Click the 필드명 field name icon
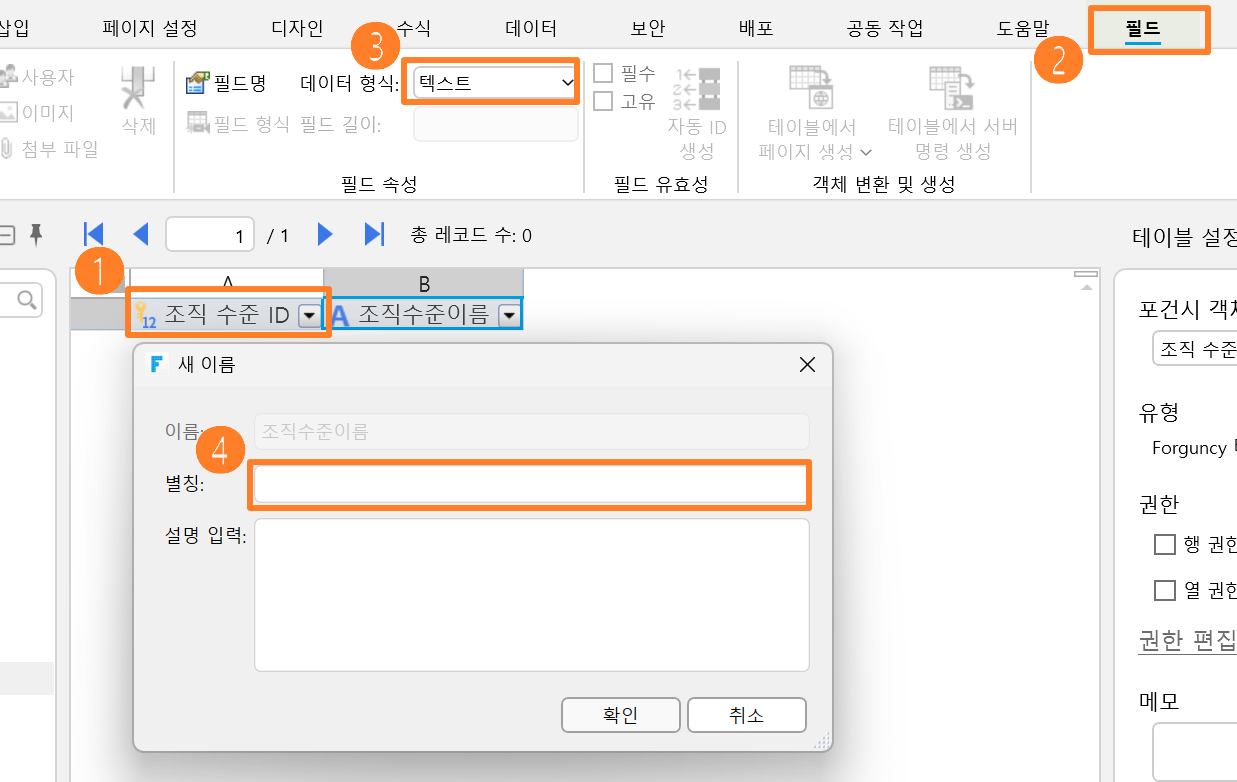Image resolution: width=1237 pixels, height=782 pixels. tap(198, 83)
